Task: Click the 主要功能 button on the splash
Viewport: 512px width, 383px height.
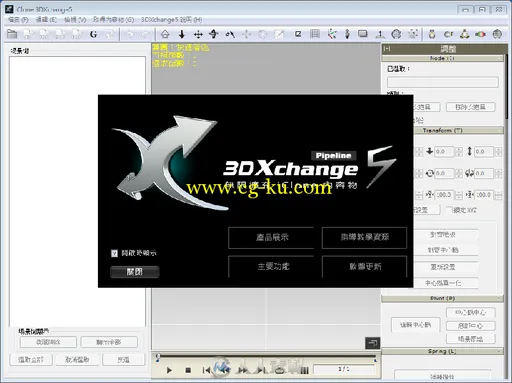Action: [271, 266]
